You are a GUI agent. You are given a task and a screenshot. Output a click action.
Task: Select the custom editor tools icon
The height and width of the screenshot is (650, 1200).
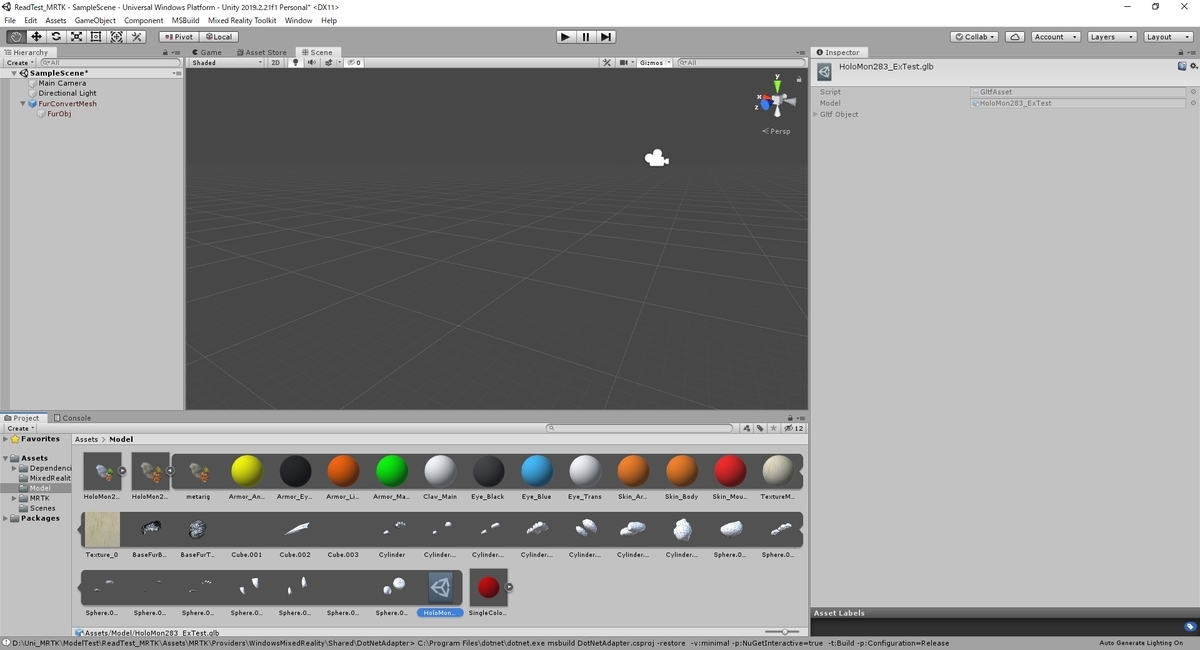137,37
